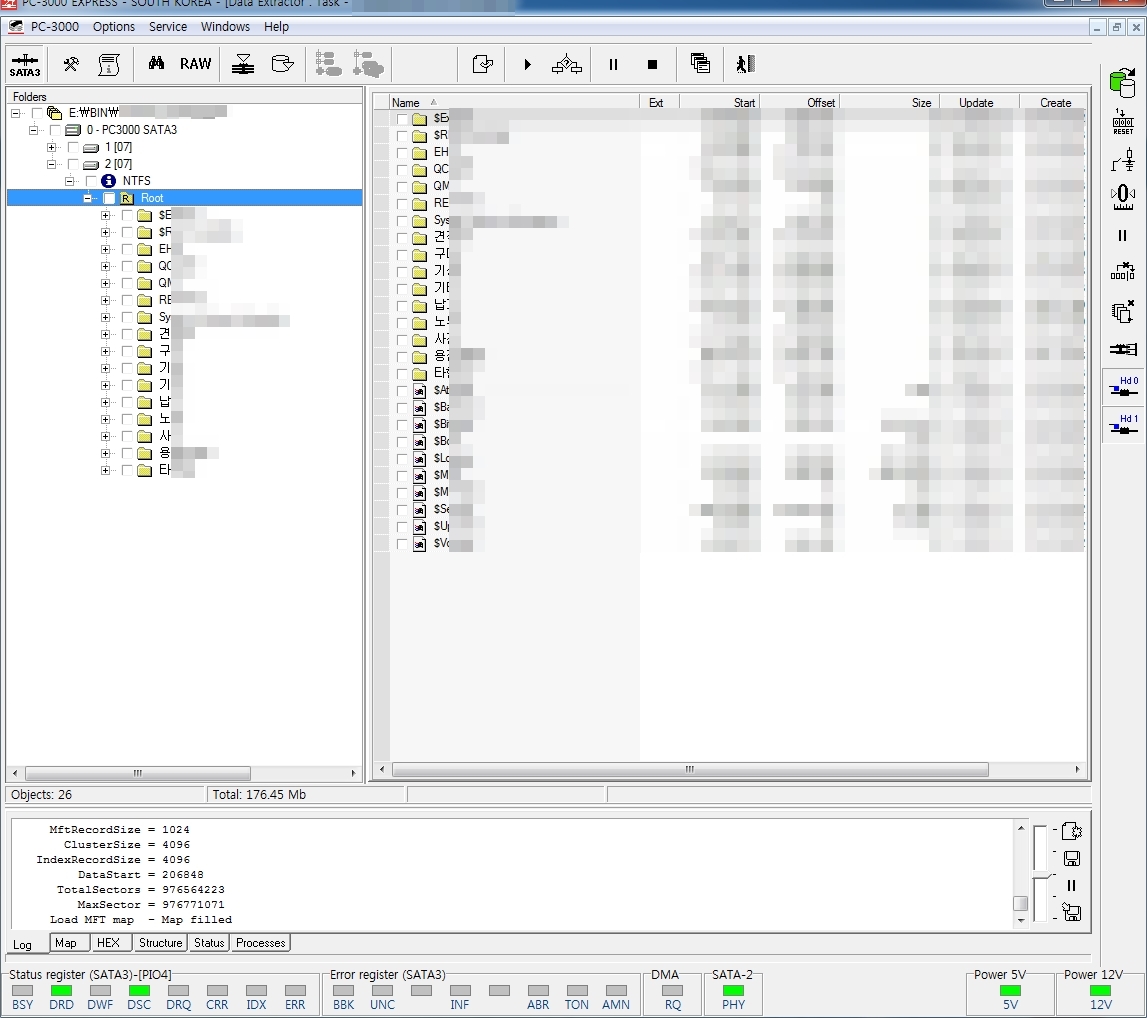Expand the EH folder in the tree
Viewport: 1147px width, 1018px height.
105,249
